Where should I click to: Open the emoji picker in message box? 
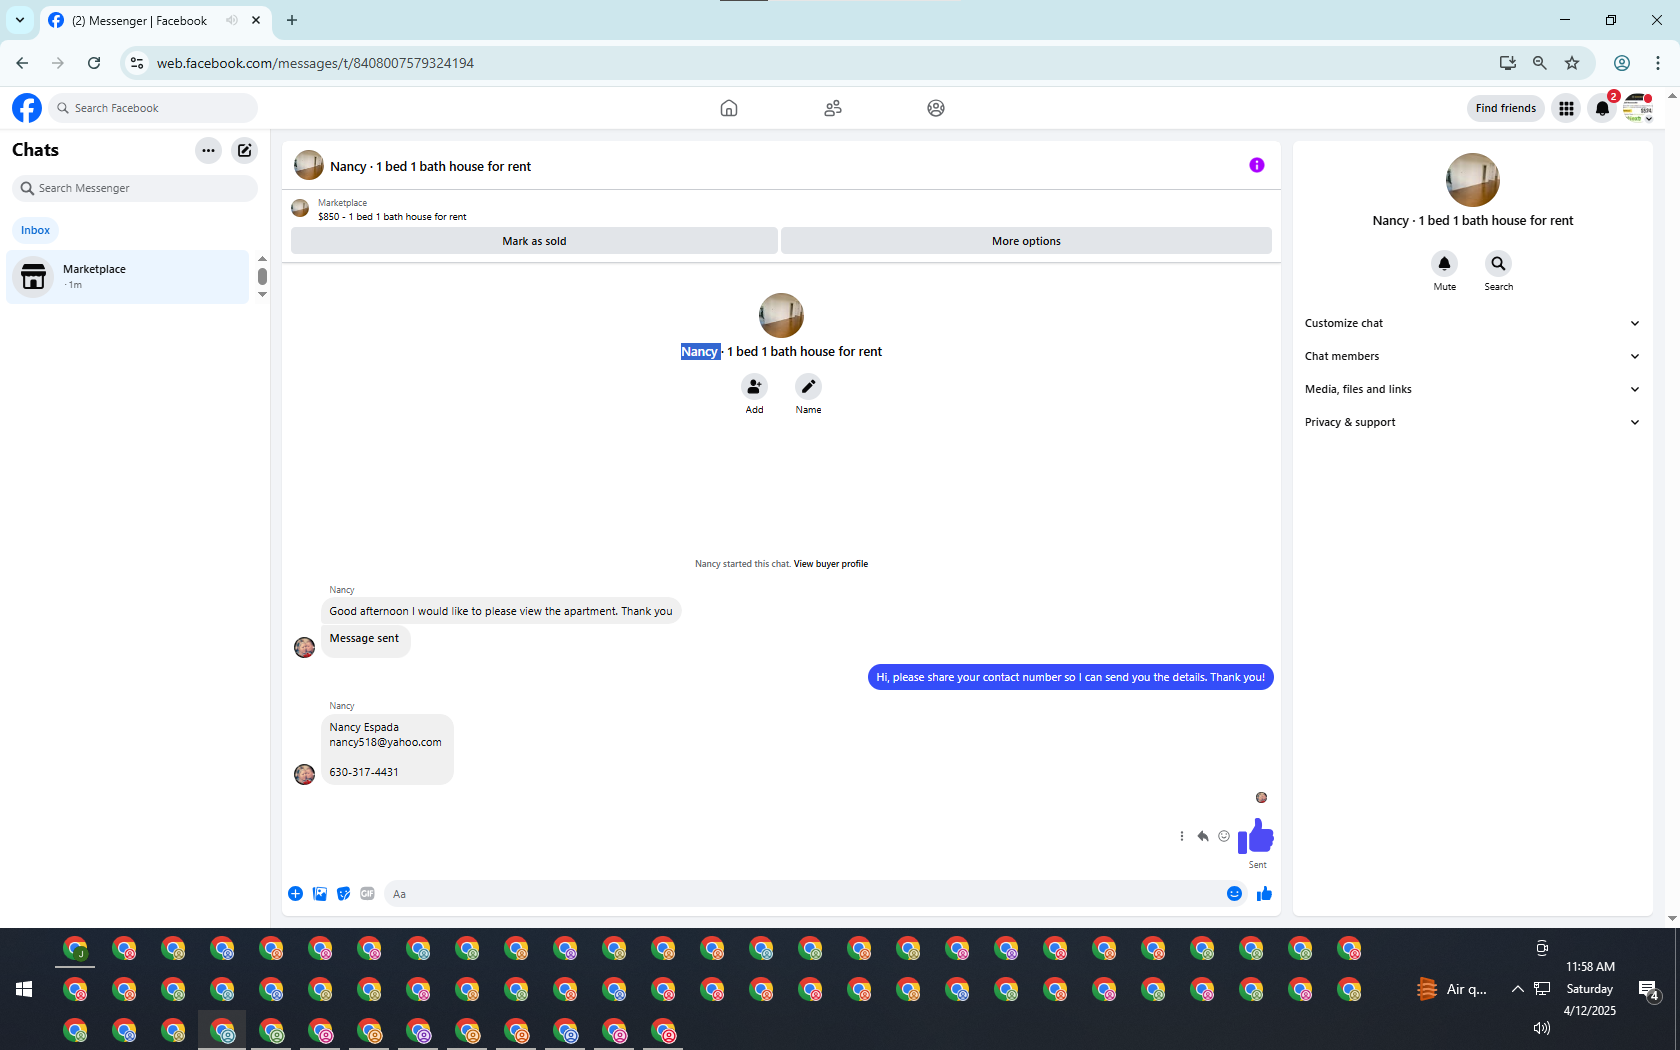[x=1235, y=894]
